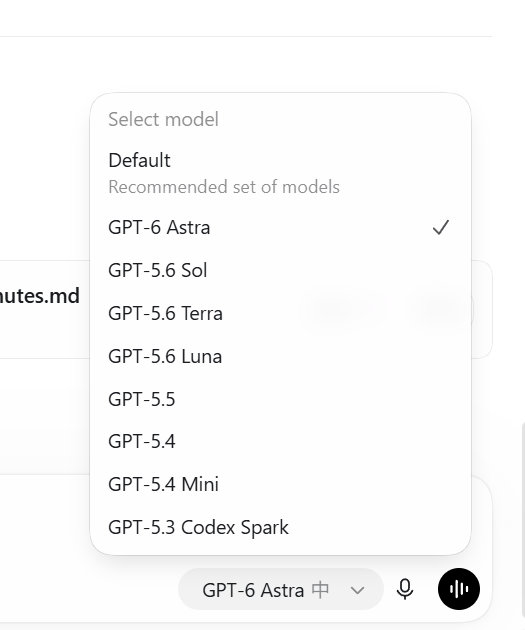Pick GPT-5.6 Luna in the list

pyautogui.click(x=280, y=356)
